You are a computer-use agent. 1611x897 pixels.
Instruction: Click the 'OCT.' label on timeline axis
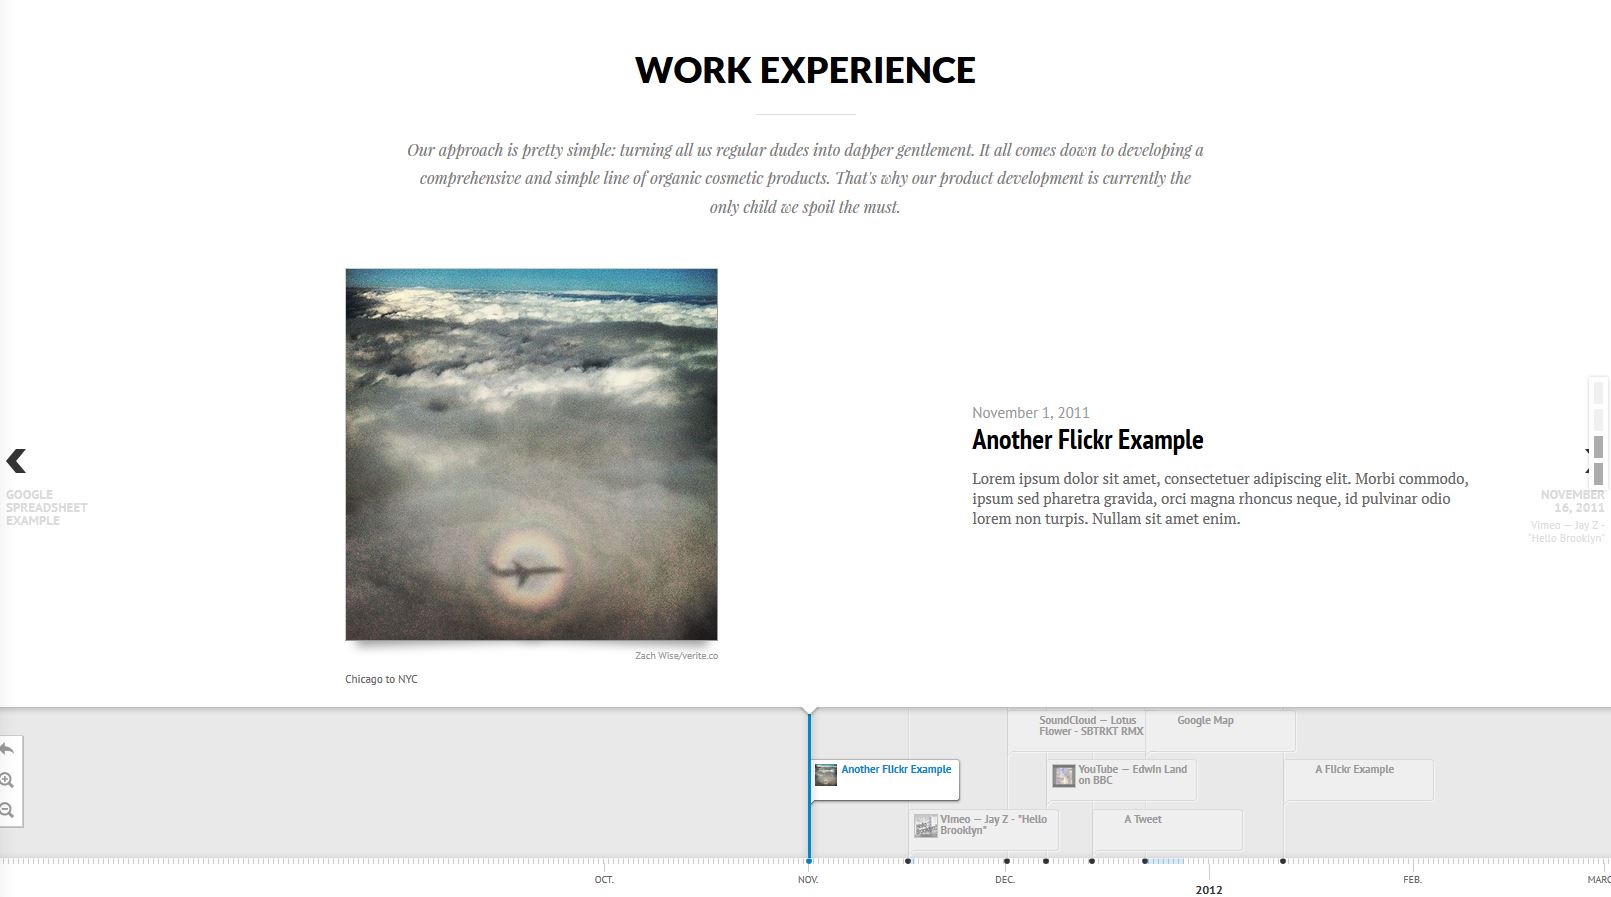click(x=604, y=880)
